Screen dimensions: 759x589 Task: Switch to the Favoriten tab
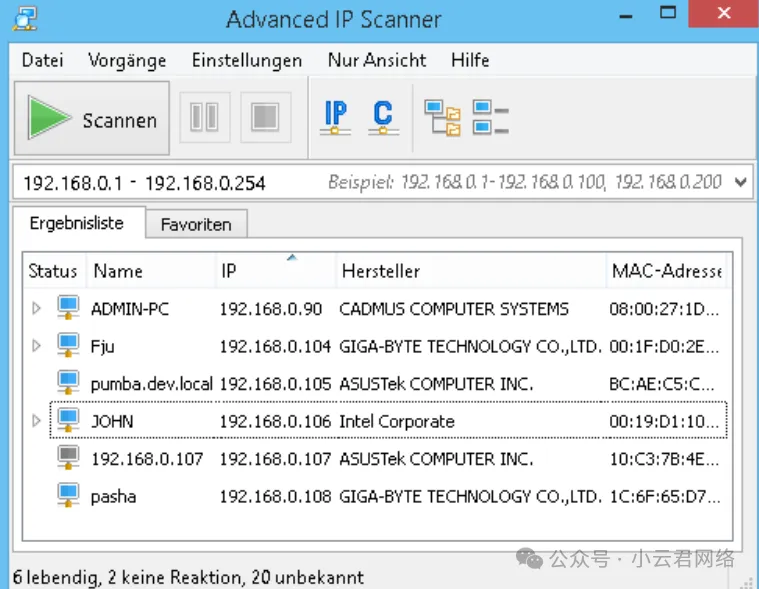[x=196, y=224]
